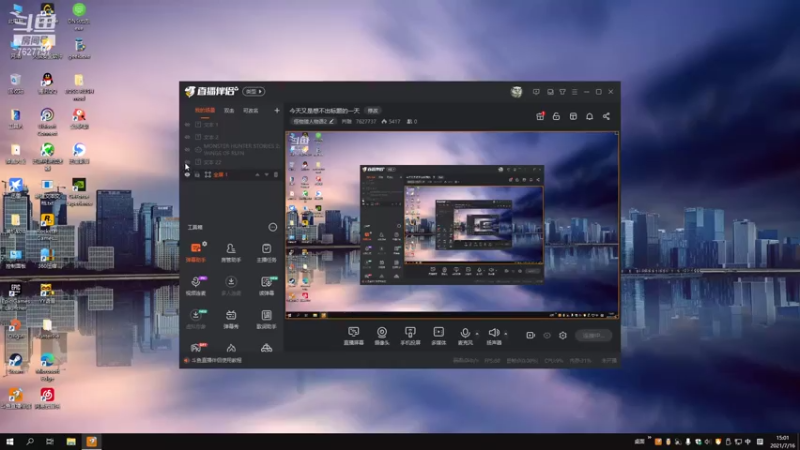Click the box icon left of the bell
Screen dimensions: 800x450
point(573,116)
